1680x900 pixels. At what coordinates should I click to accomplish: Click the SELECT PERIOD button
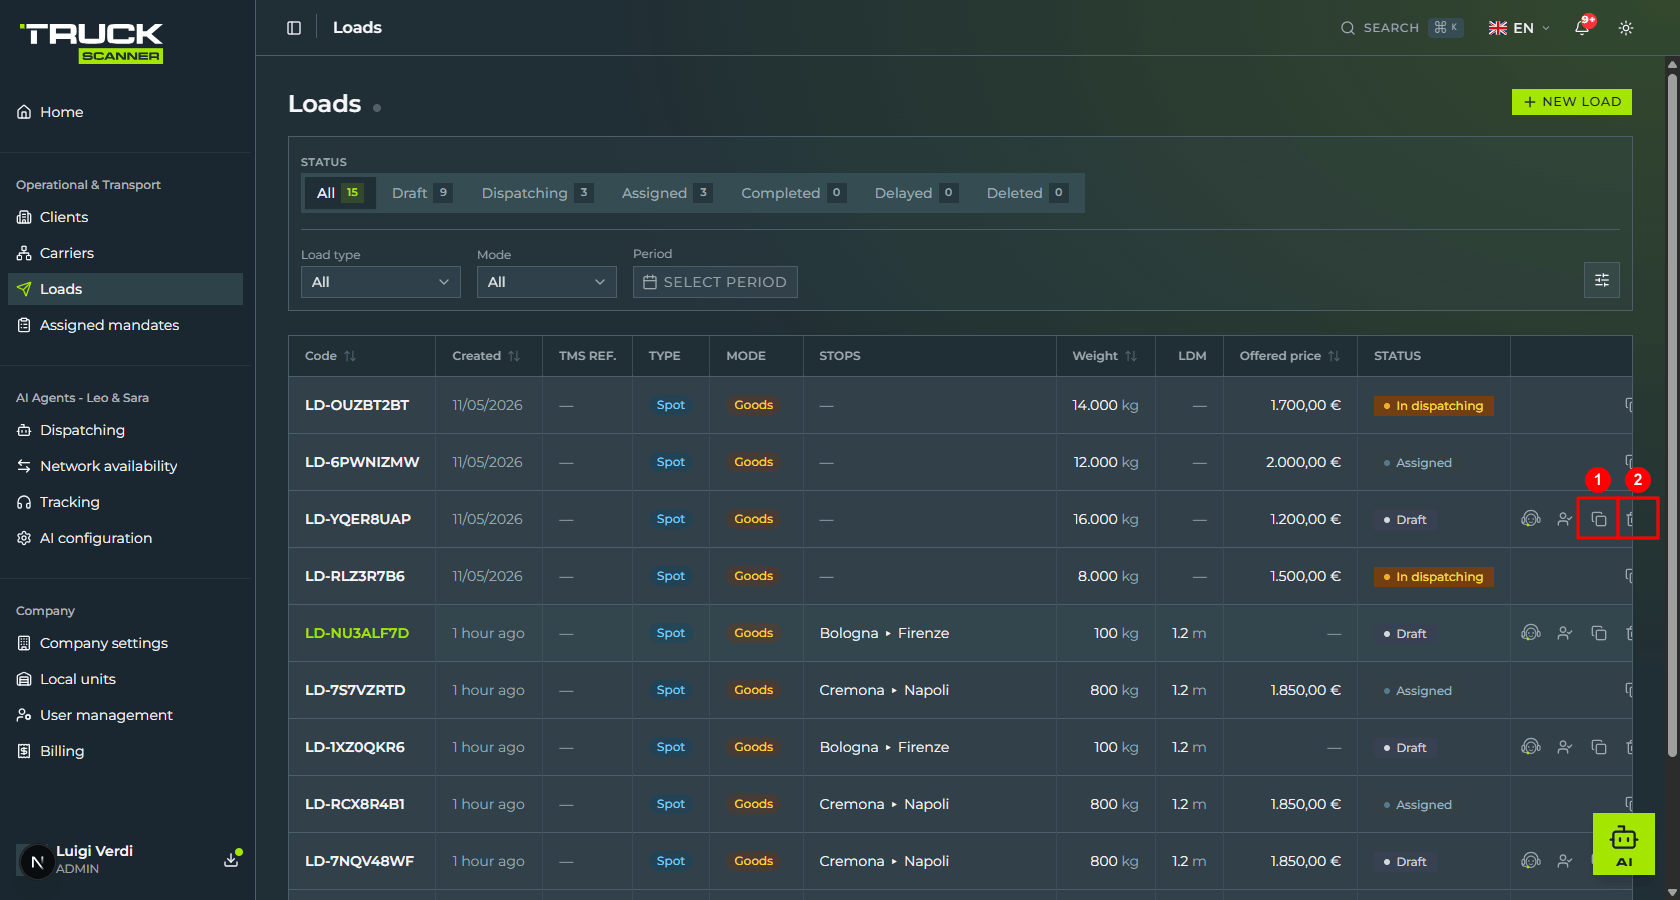(715, 282)
